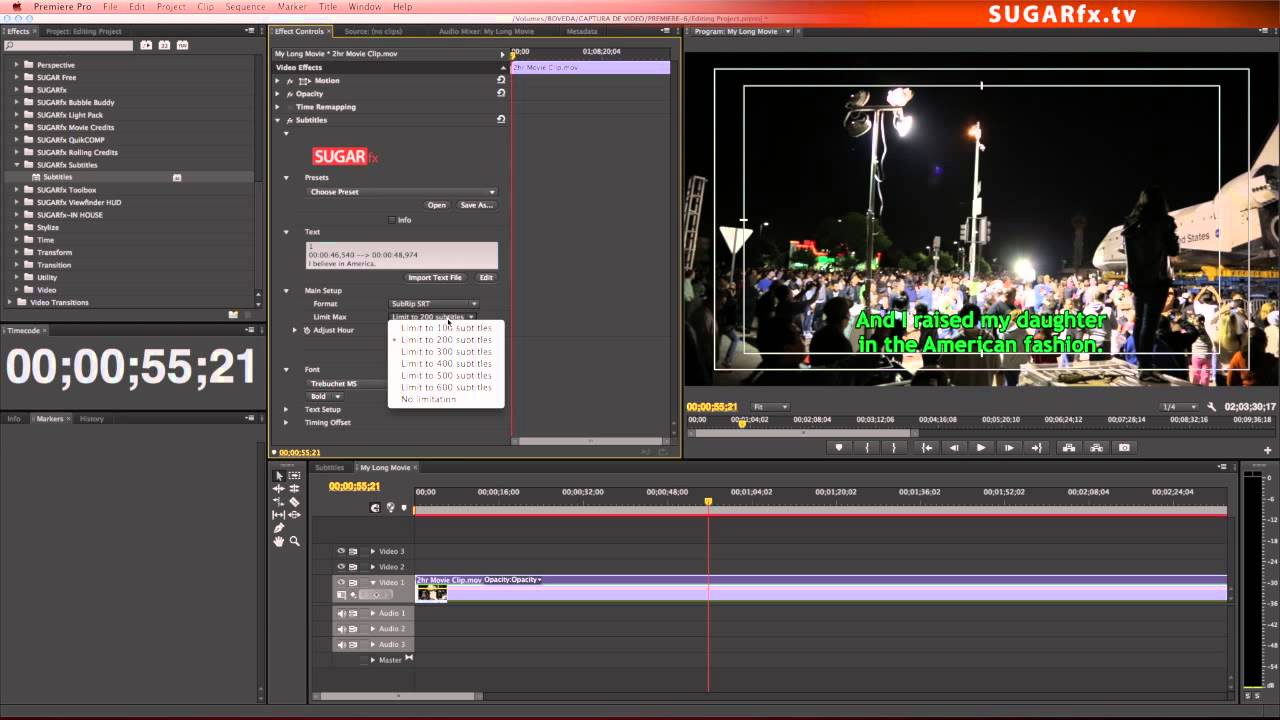Export a frame with the camera icon

(x=1125, y=448)
